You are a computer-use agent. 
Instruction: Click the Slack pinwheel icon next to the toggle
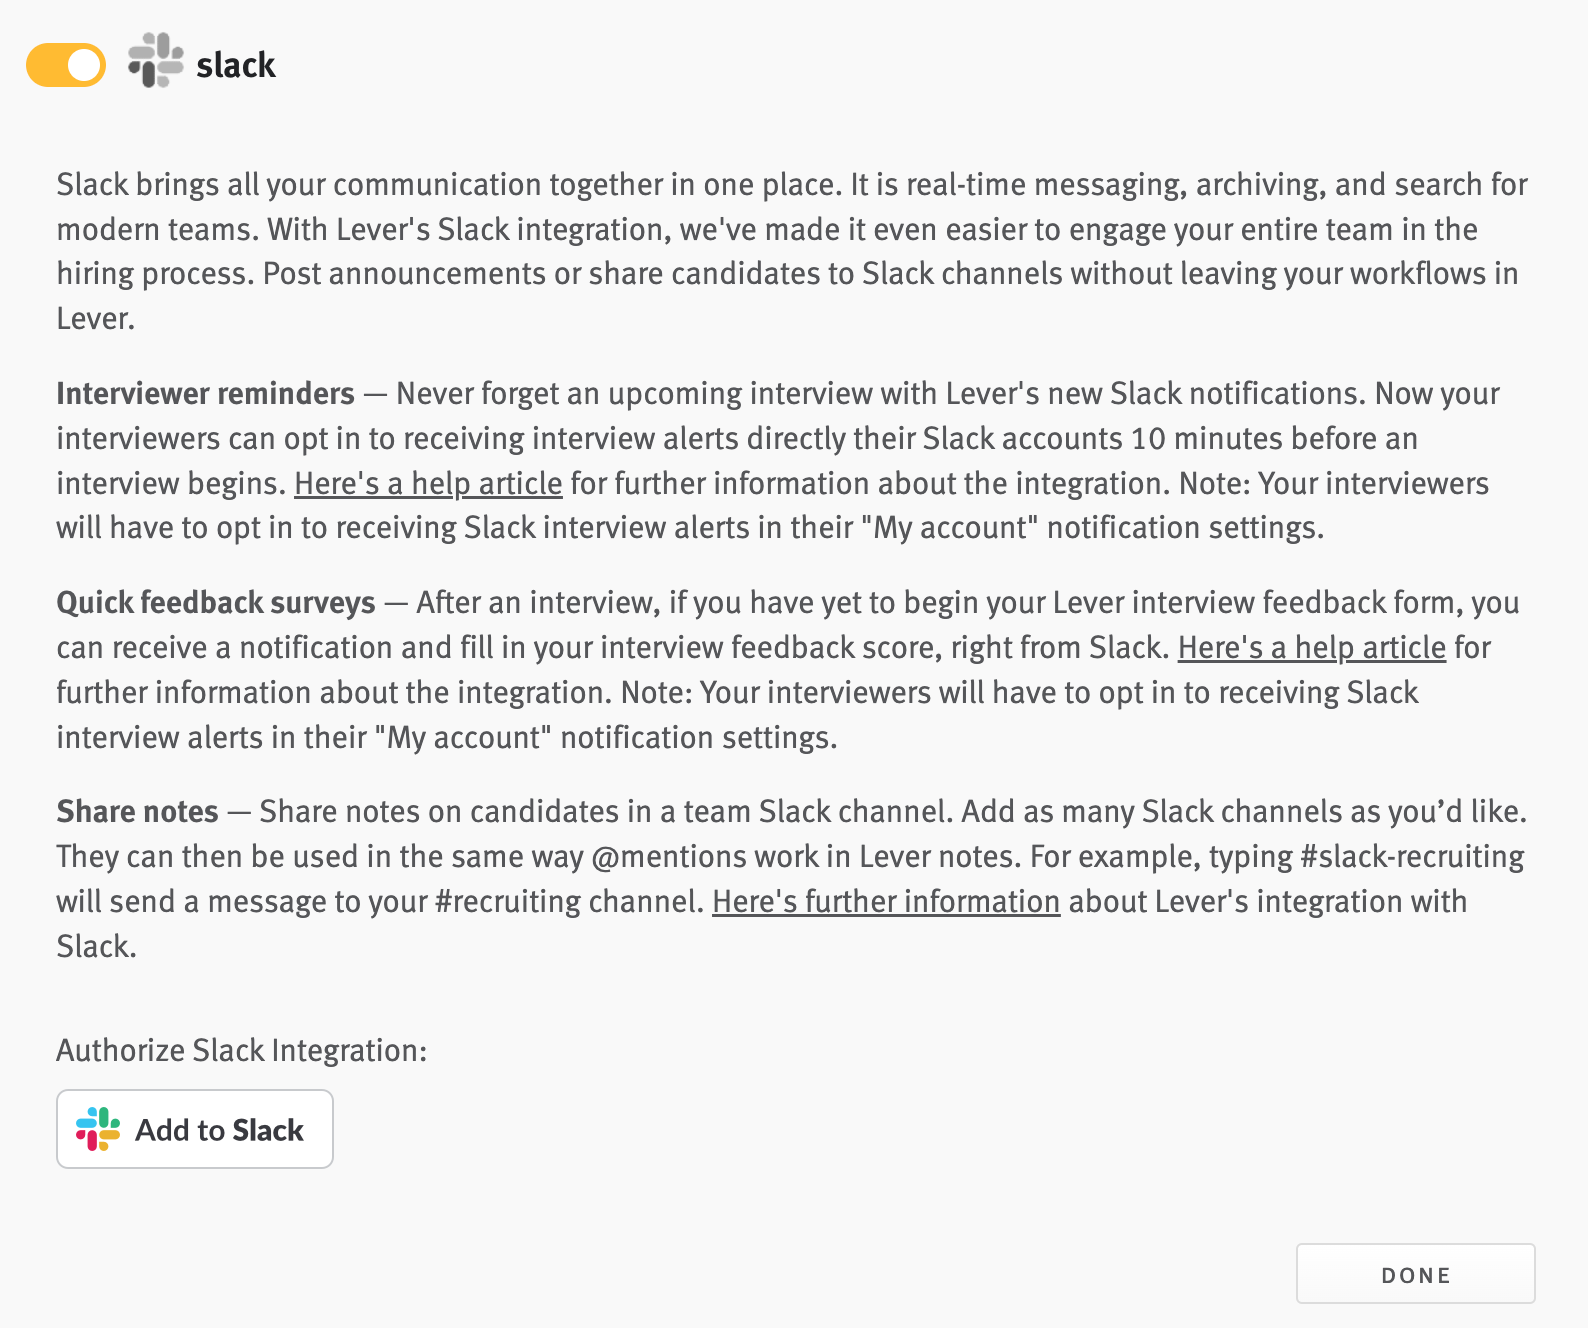[155, 63]
